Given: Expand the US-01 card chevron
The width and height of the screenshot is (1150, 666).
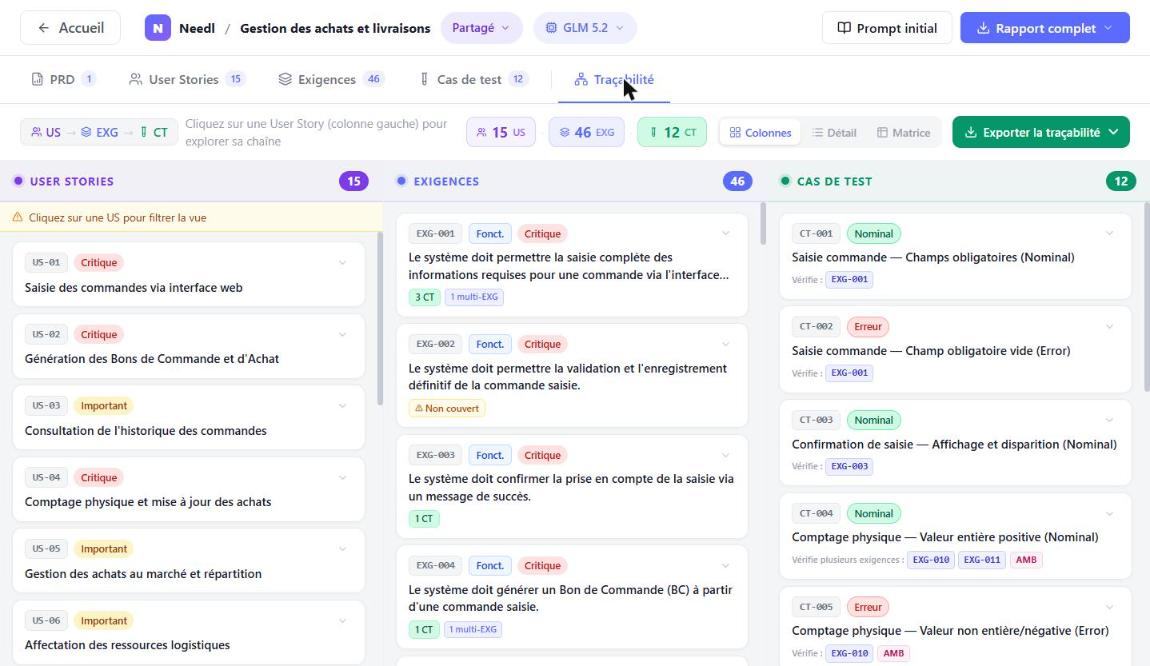Looking at the screenshot, I should coord(343,263).
